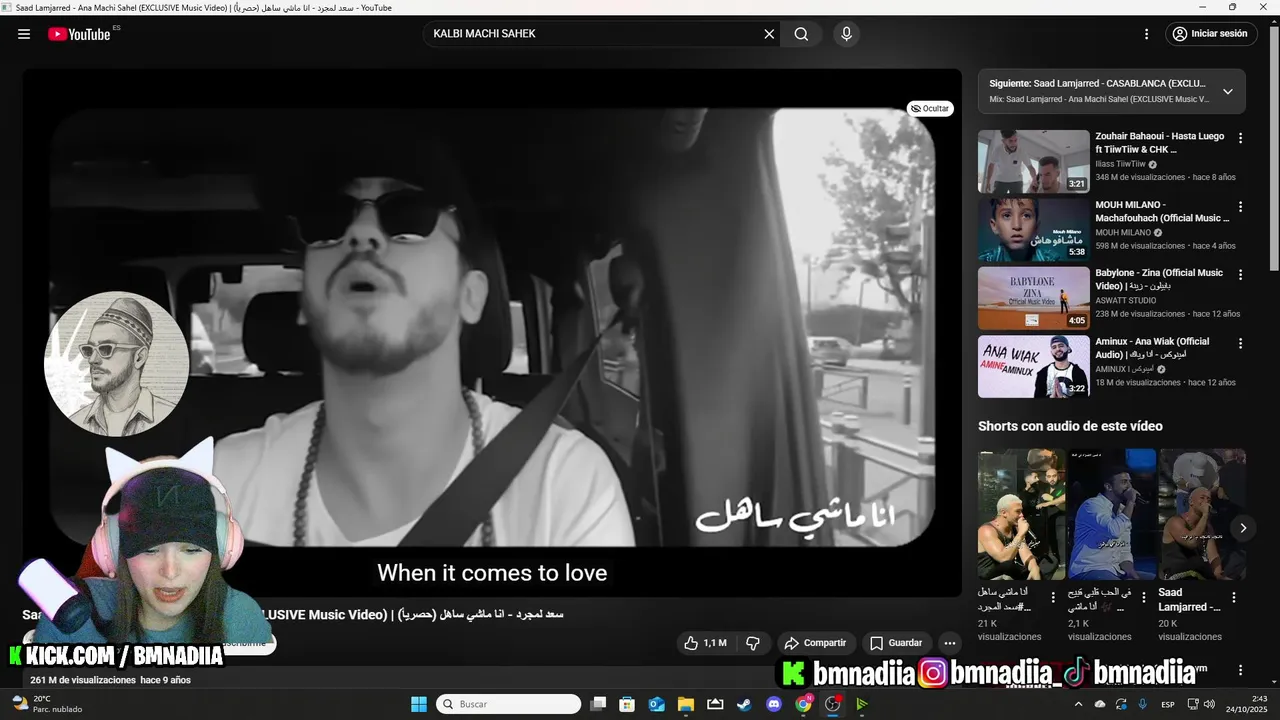Open network and volume quick settings
The image size is (1280, 720).
(x=1203, y=704)
